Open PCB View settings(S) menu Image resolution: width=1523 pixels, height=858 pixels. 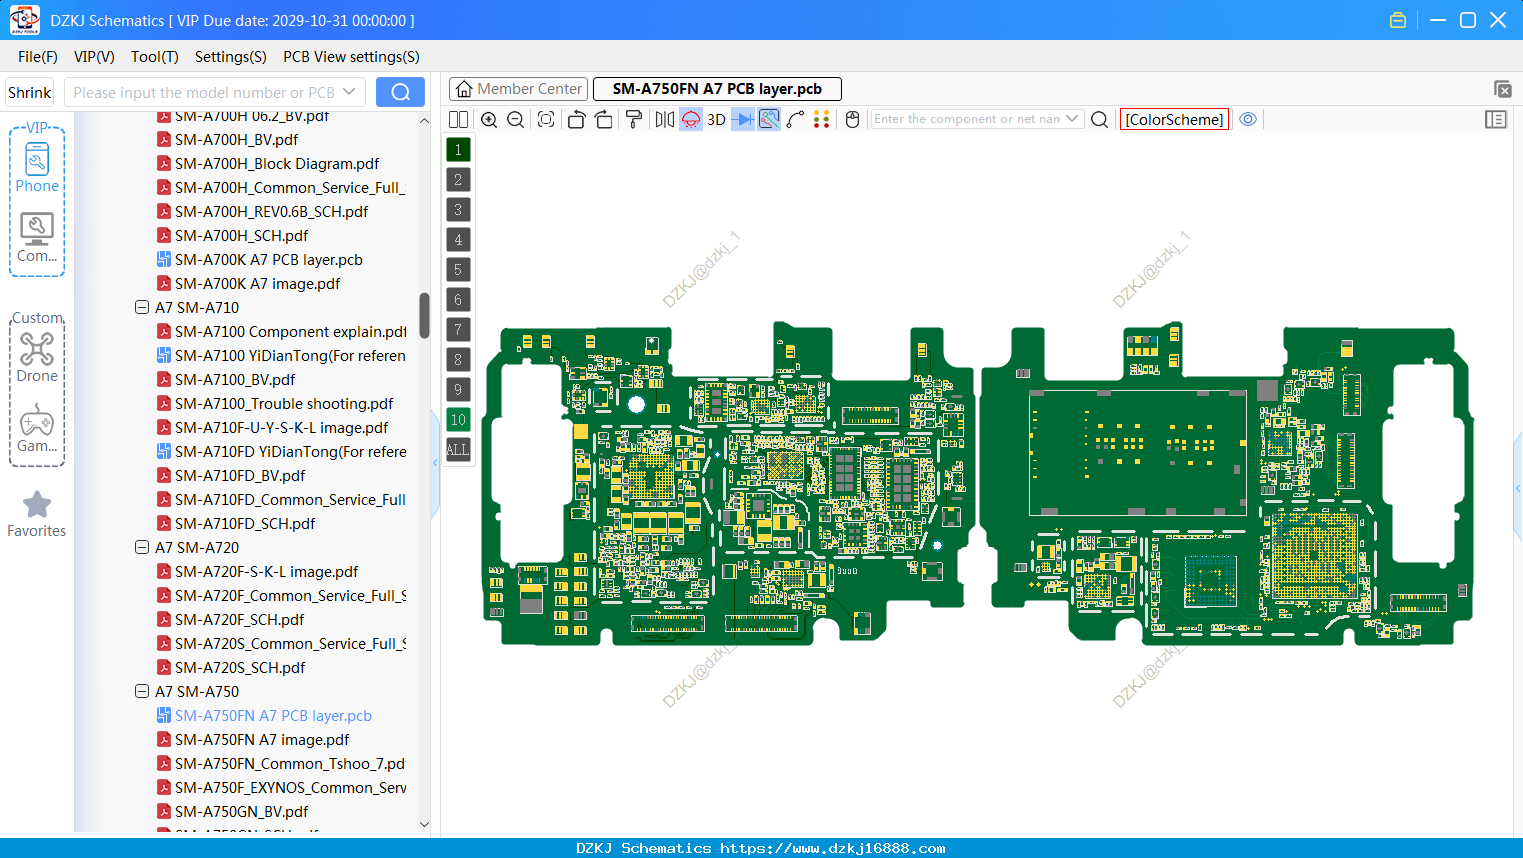(351, 57)
